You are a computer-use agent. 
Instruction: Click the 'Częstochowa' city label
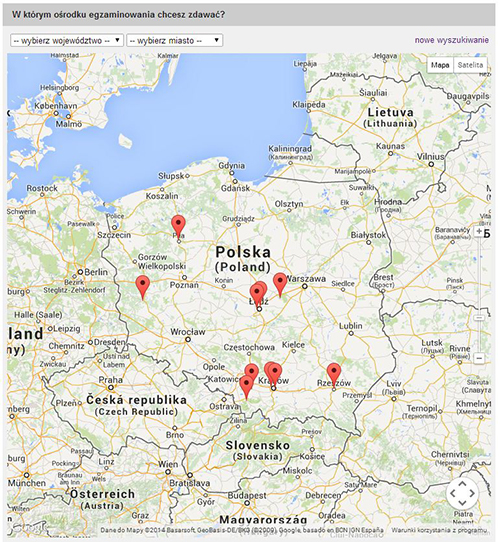point(249,347)
